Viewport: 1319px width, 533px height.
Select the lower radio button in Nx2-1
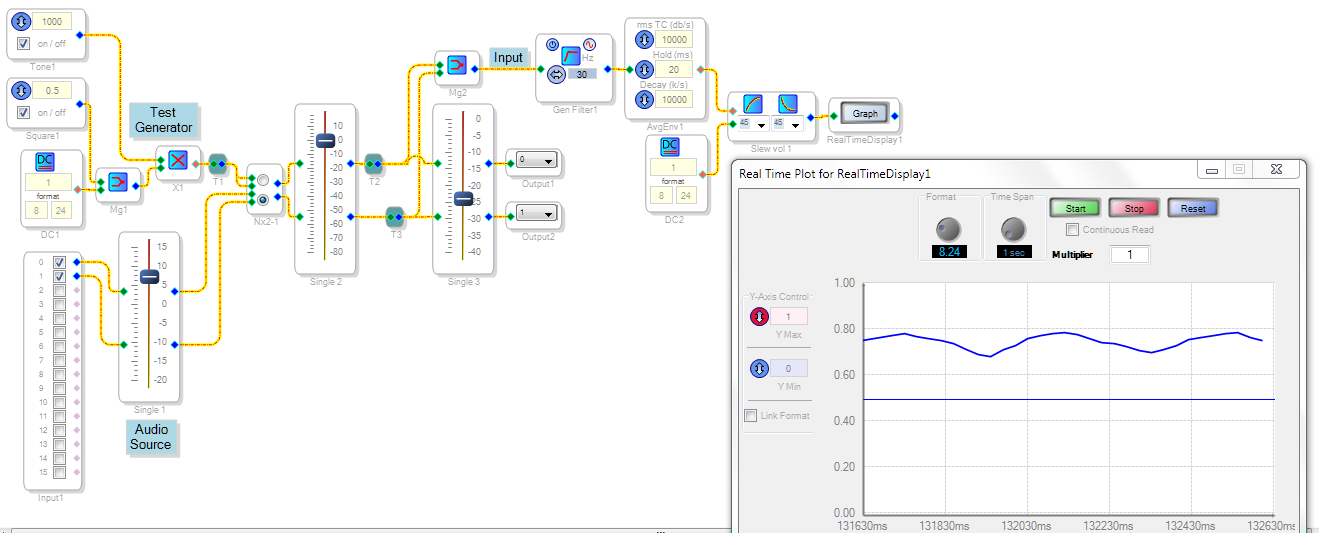263,199
